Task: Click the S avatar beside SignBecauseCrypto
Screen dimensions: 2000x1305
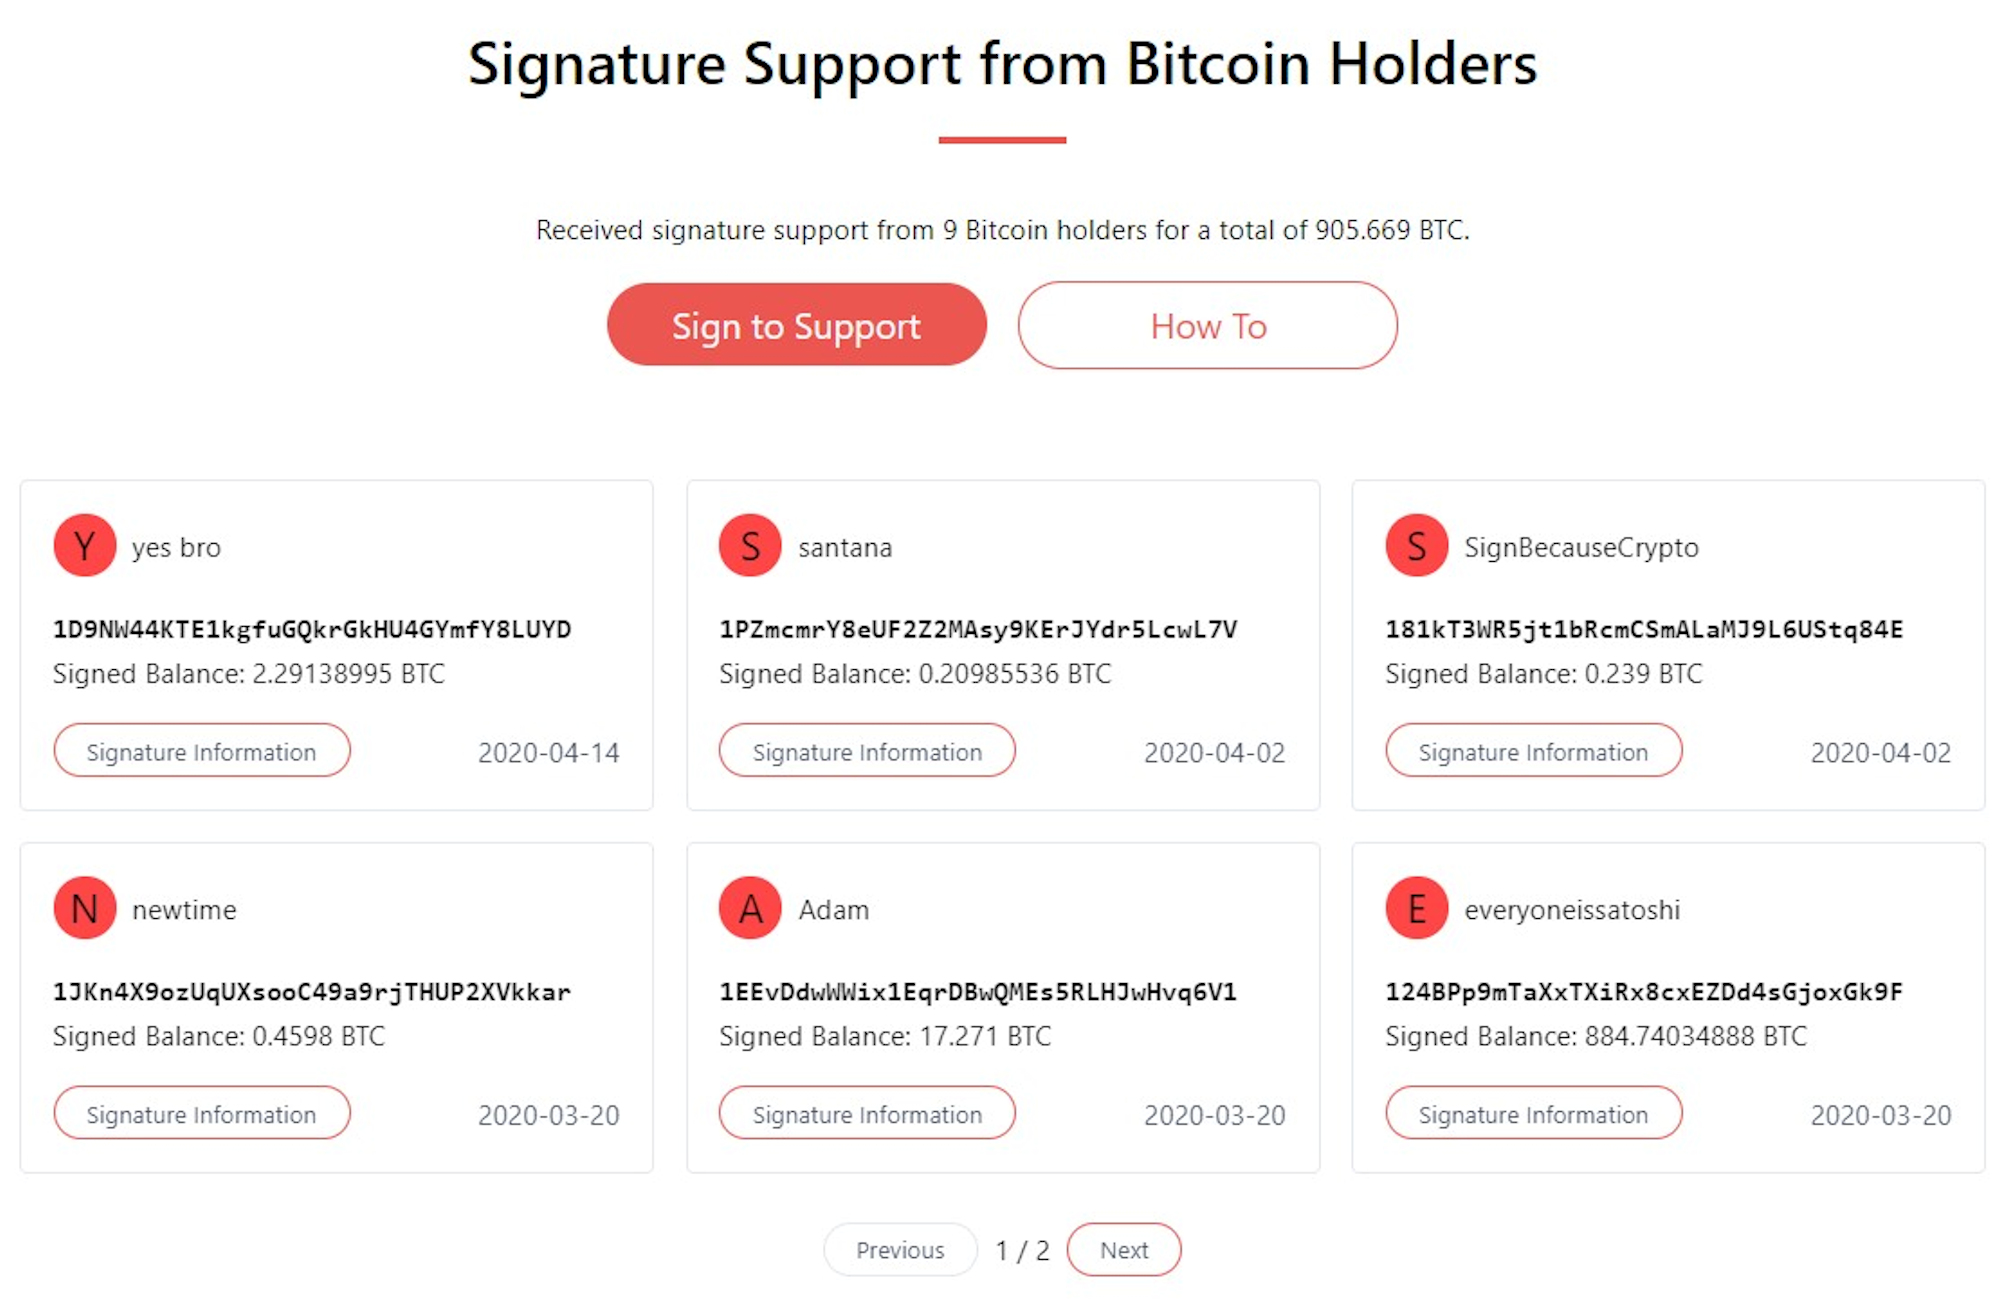Action: coord(1416,546)
